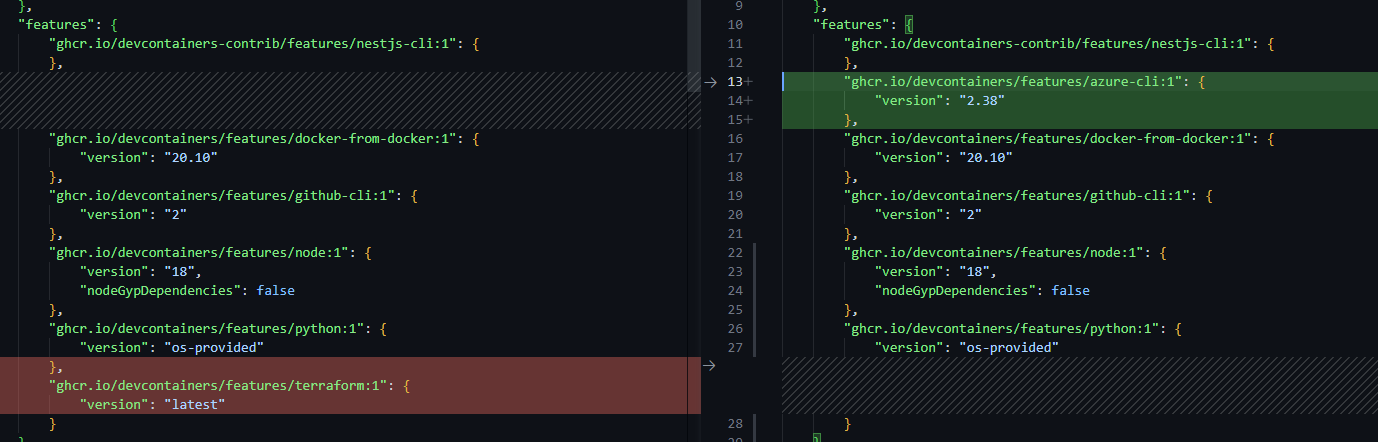Click the node:1 feature on line 22
The image size is (1378, 442).
click(x=1005, y=253)
